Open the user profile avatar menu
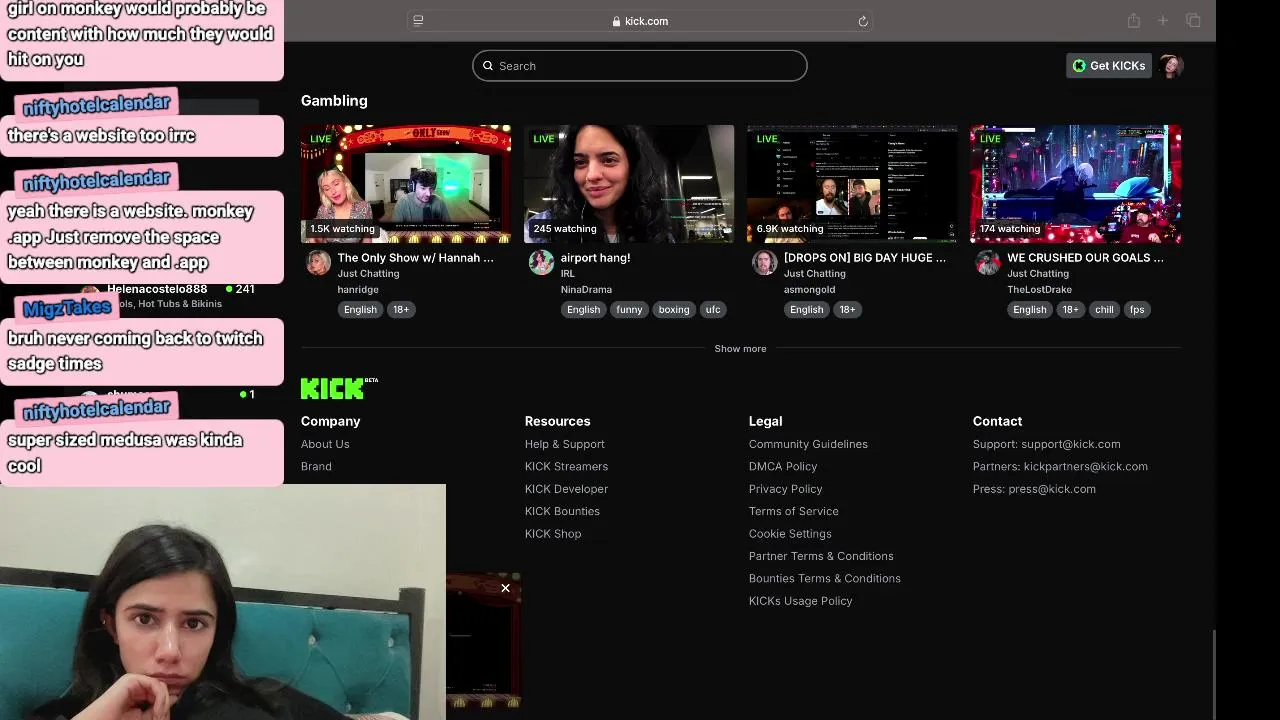 tap(1171, 66)
